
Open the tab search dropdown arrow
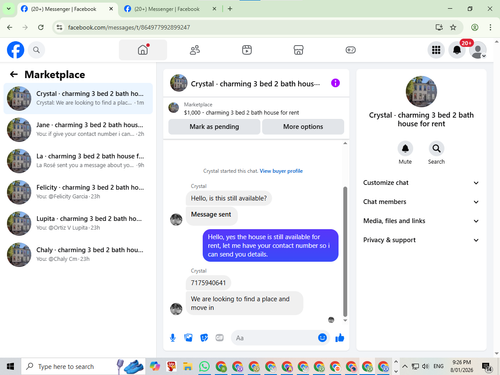tap(9, 9)
